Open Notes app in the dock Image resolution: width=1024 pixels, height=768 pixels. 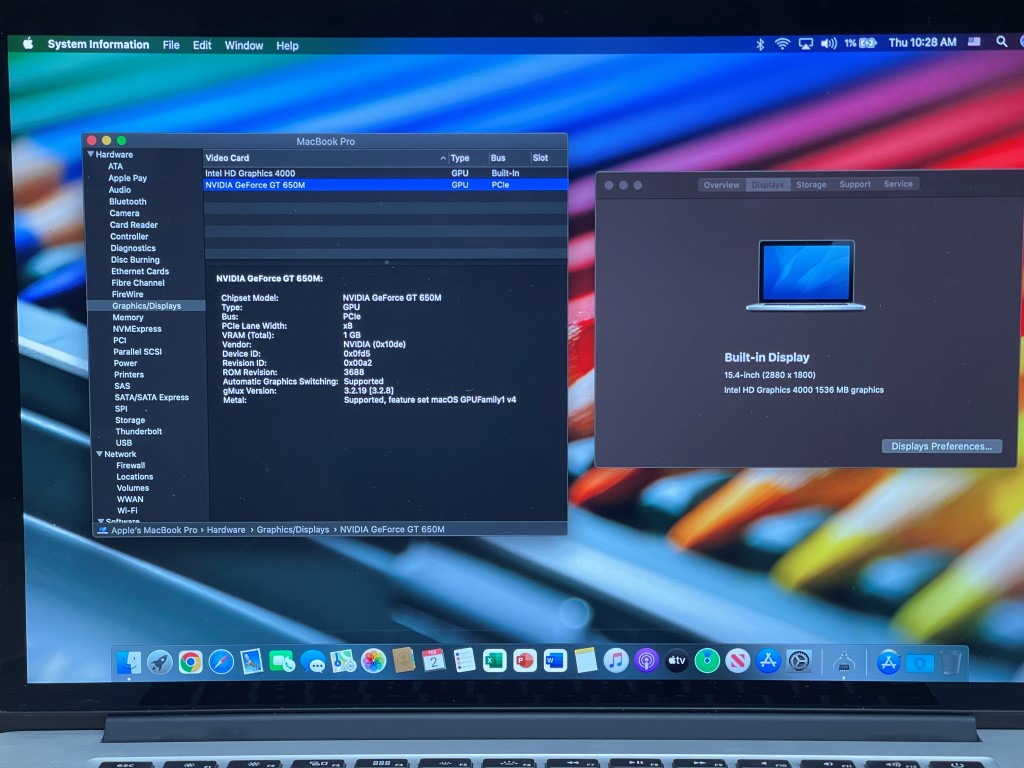(585, 661)
